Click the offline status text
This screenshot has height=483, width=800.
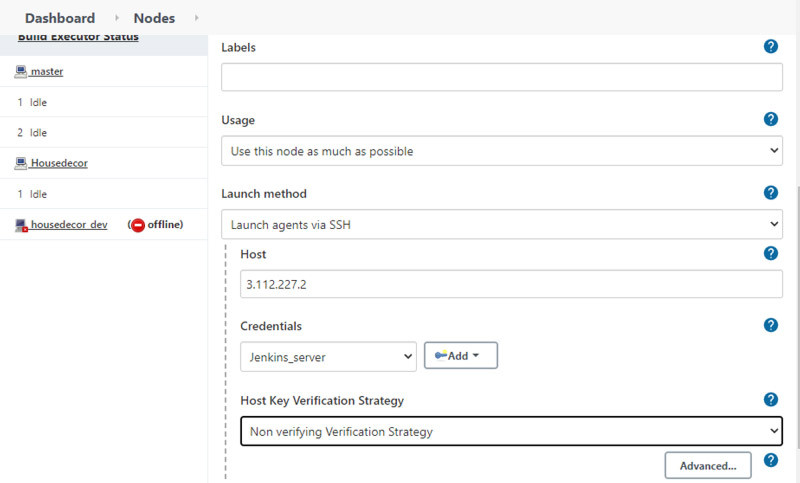[x=165, y=224]
